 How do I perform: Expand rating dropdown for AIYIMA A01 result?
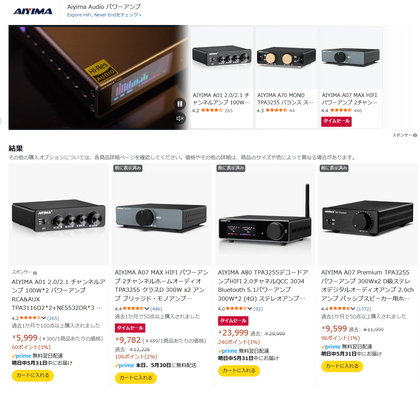click(x=43, y=318)
